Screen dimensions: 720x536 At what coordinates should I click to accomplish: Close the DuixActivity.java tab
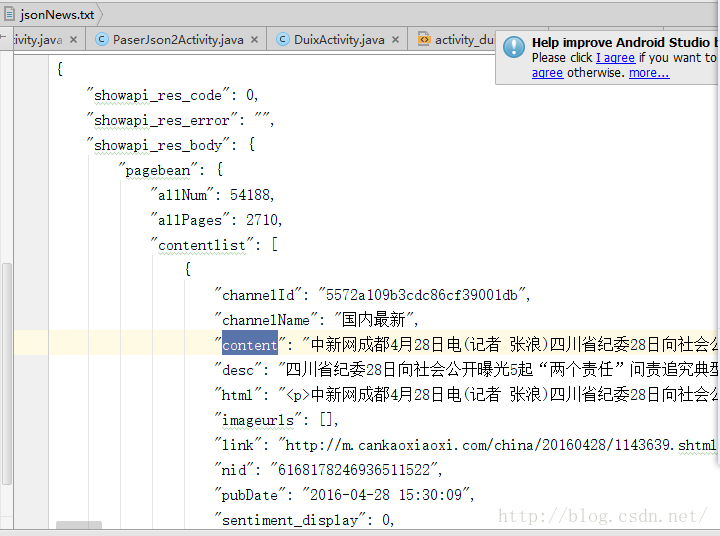click(x=395, y=40)
